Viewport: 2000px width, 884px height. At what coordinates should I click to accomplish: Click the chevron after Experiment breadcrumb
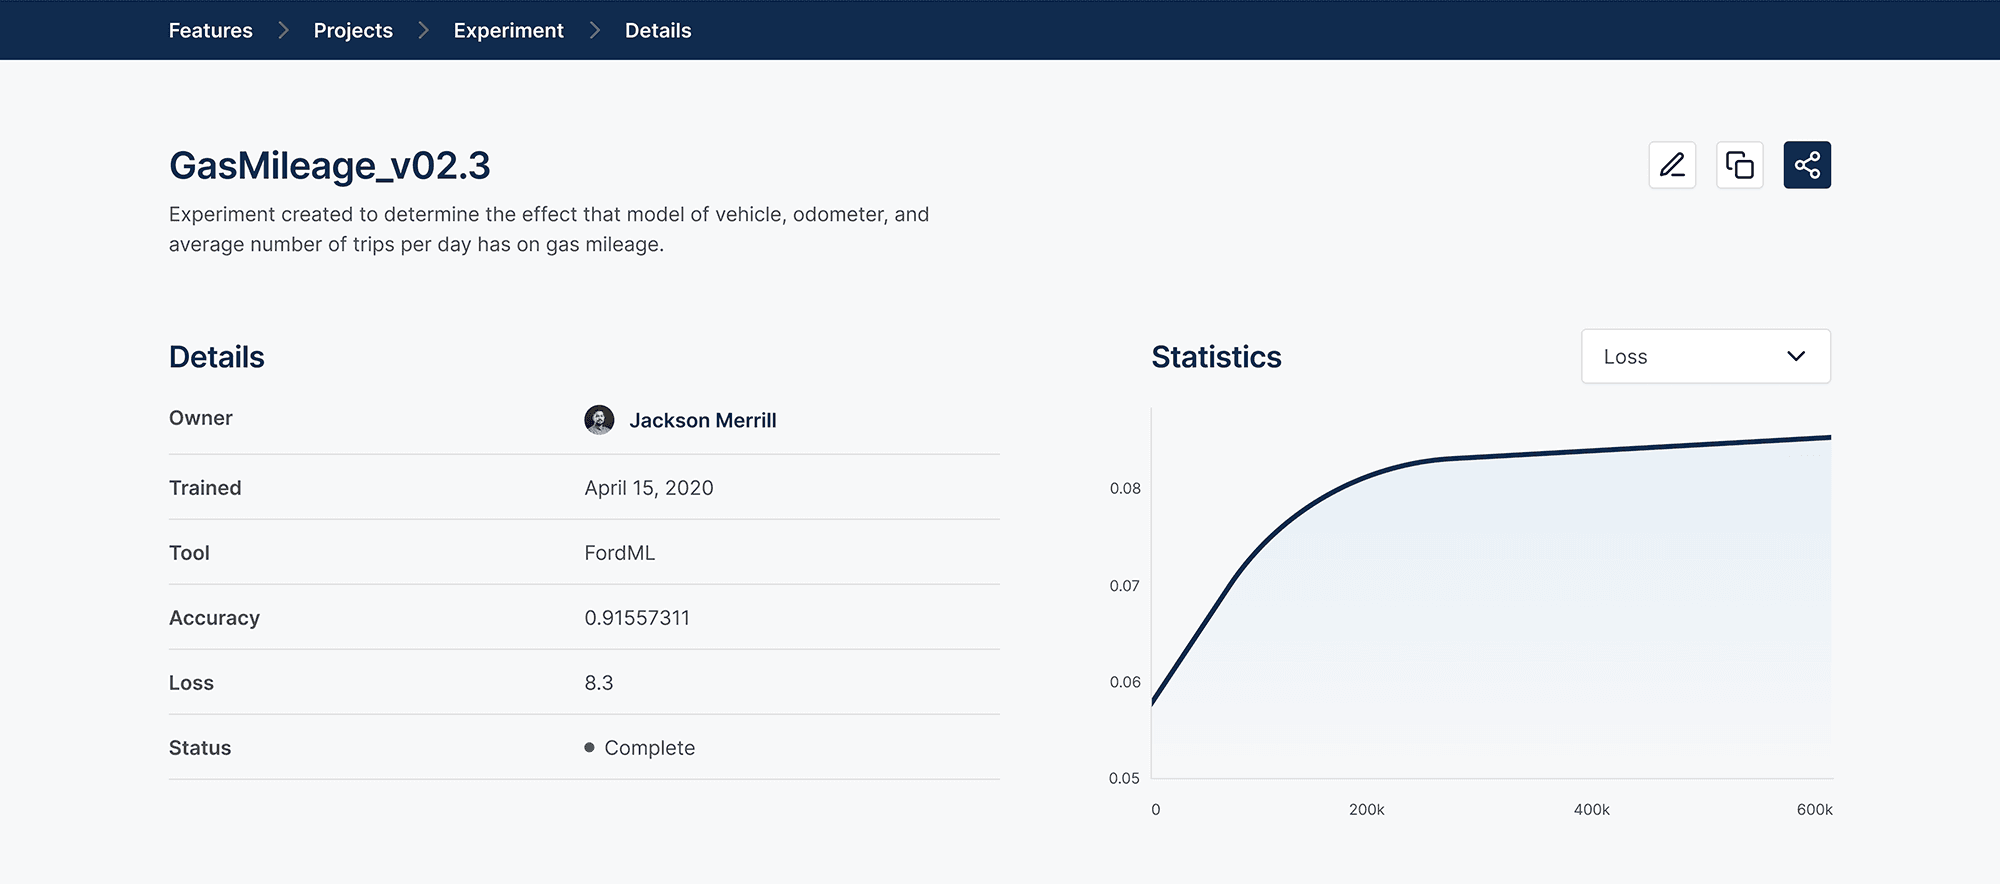595,30
